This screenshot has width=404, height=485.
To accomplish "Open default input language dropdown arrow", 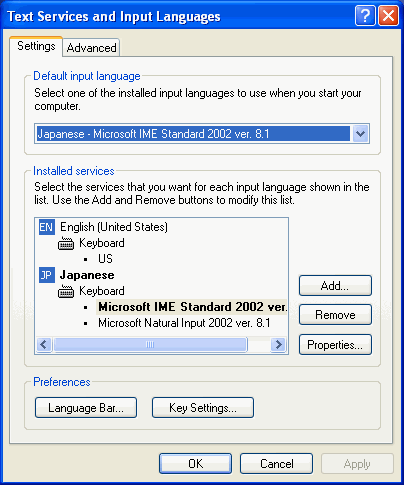I will click(360, 134).
